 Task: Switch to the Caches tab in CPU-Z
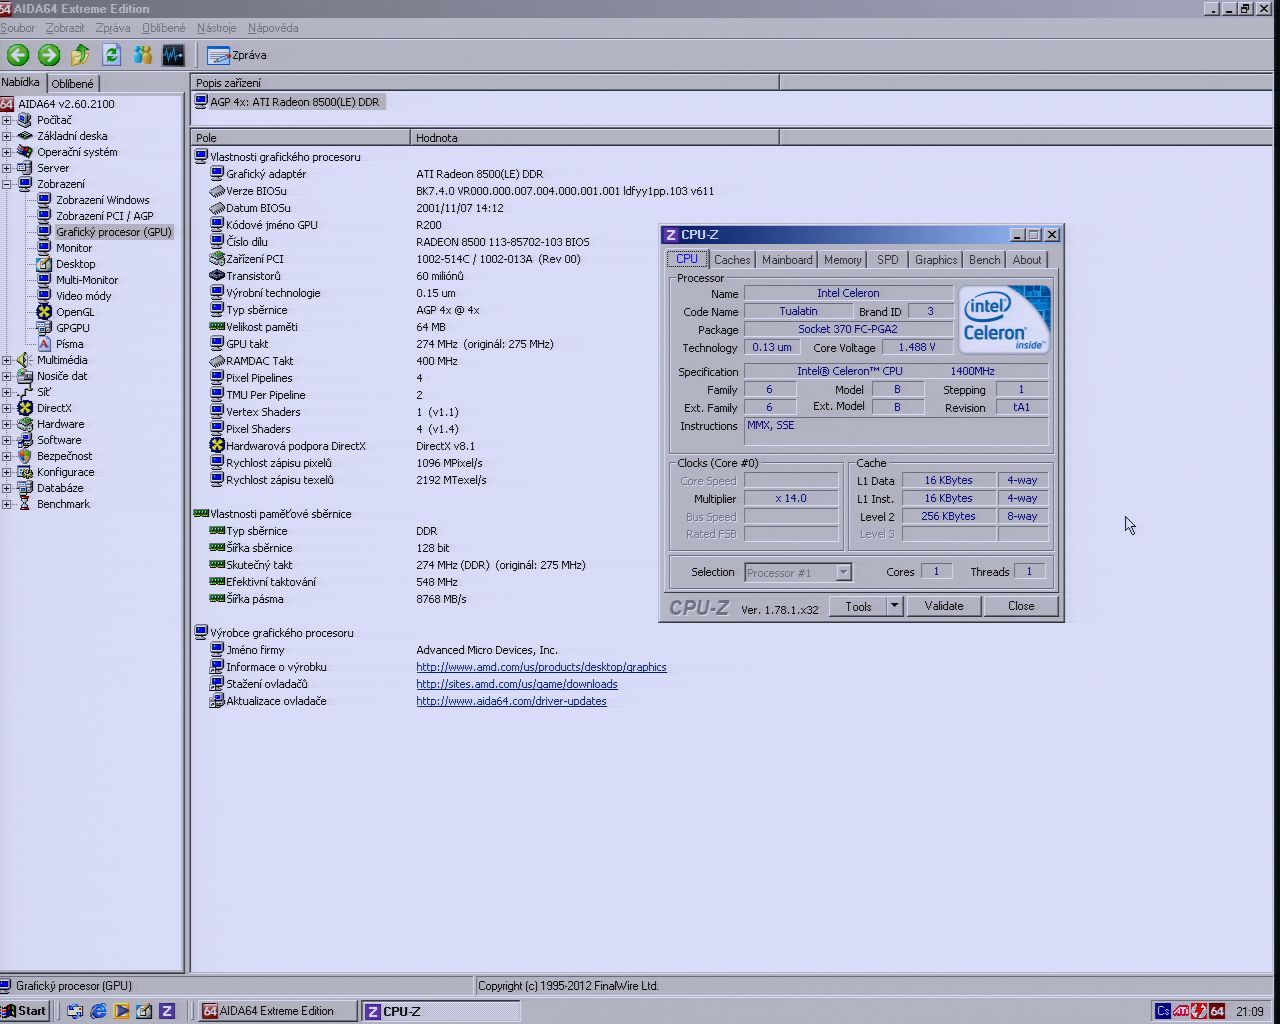click(732, 260)
